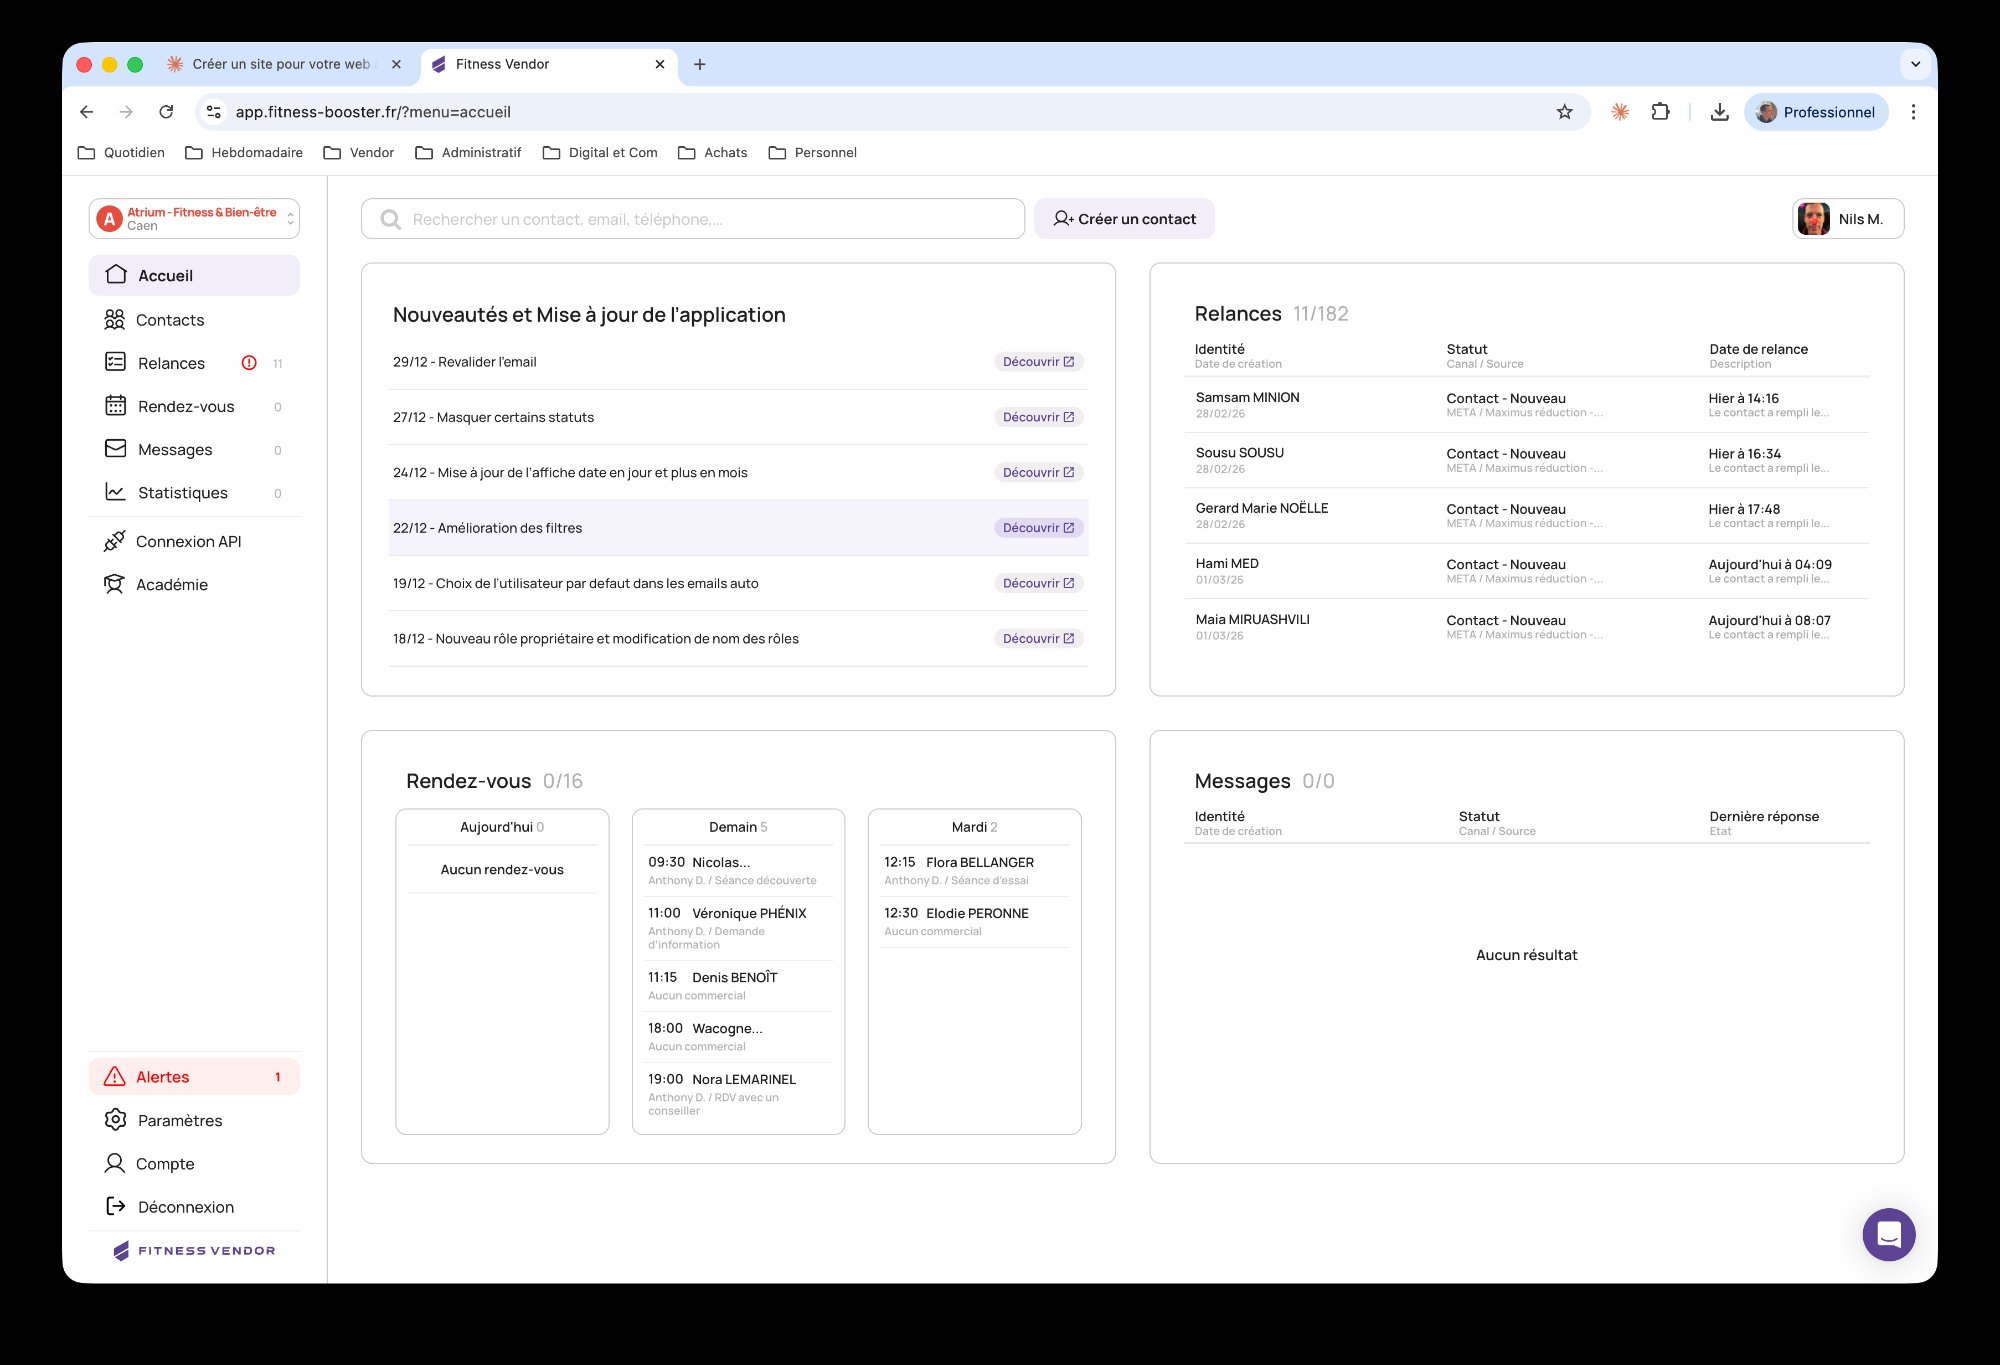
Task: Click the contact search field
Action: [x=692, y=218]
